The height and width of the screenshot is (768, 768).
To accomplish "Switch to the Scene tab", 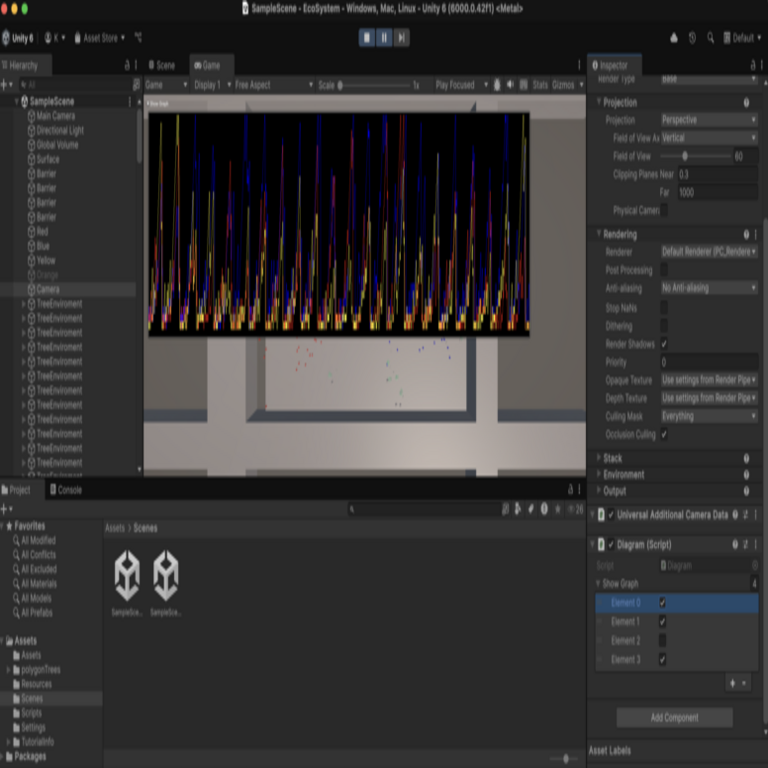I will [x=164, y=65].
